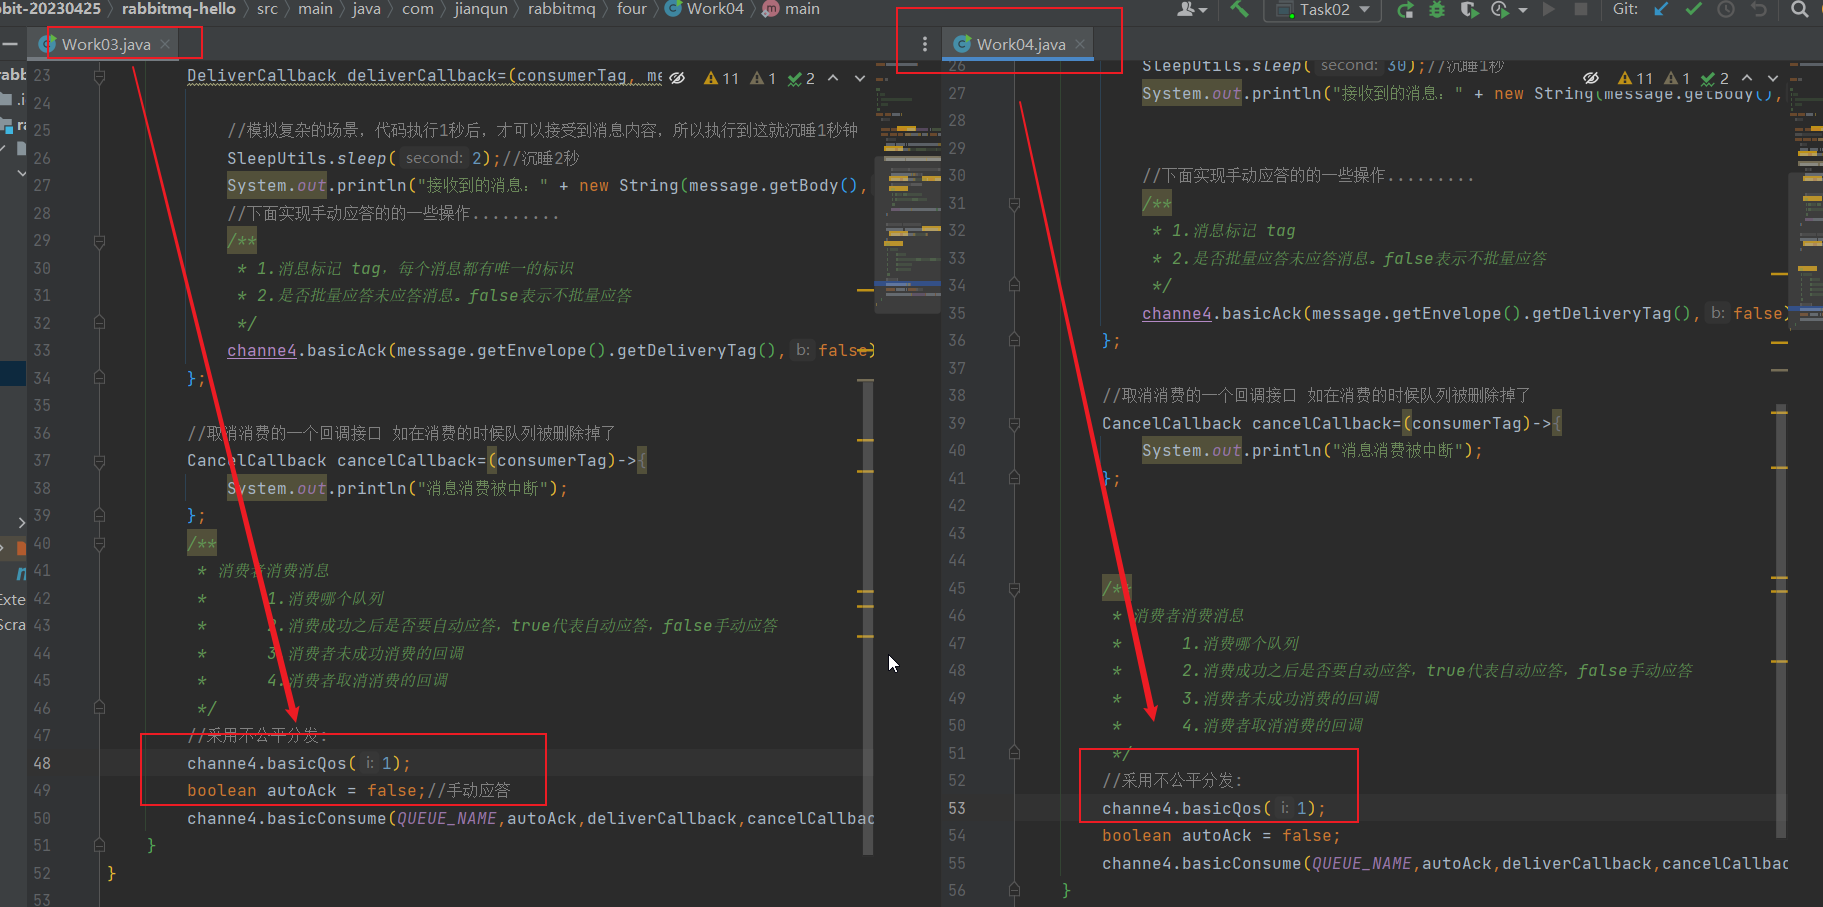Toggle fold marker at line 40 in Work03
The width and height of the screenshot is (1823, 907).
[x=99, y=544]
